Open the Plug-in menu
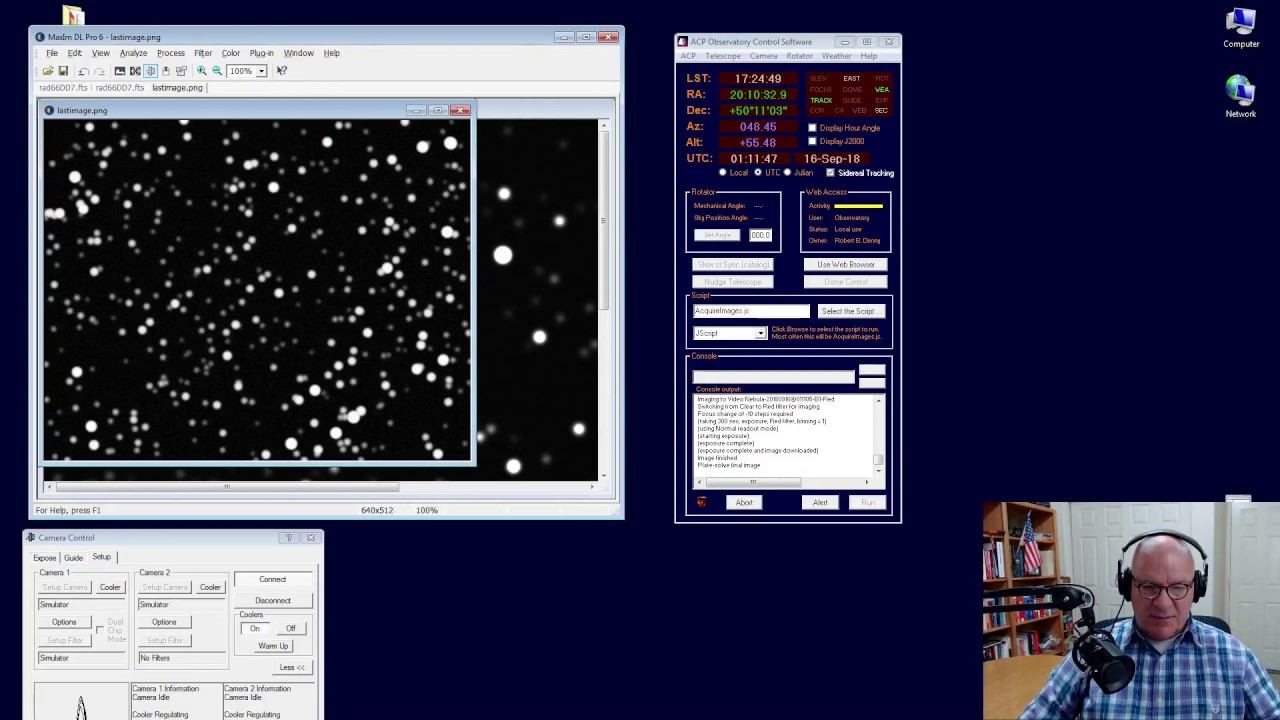The width and height of the screenshot is (1280, 720). pos(261,53)
